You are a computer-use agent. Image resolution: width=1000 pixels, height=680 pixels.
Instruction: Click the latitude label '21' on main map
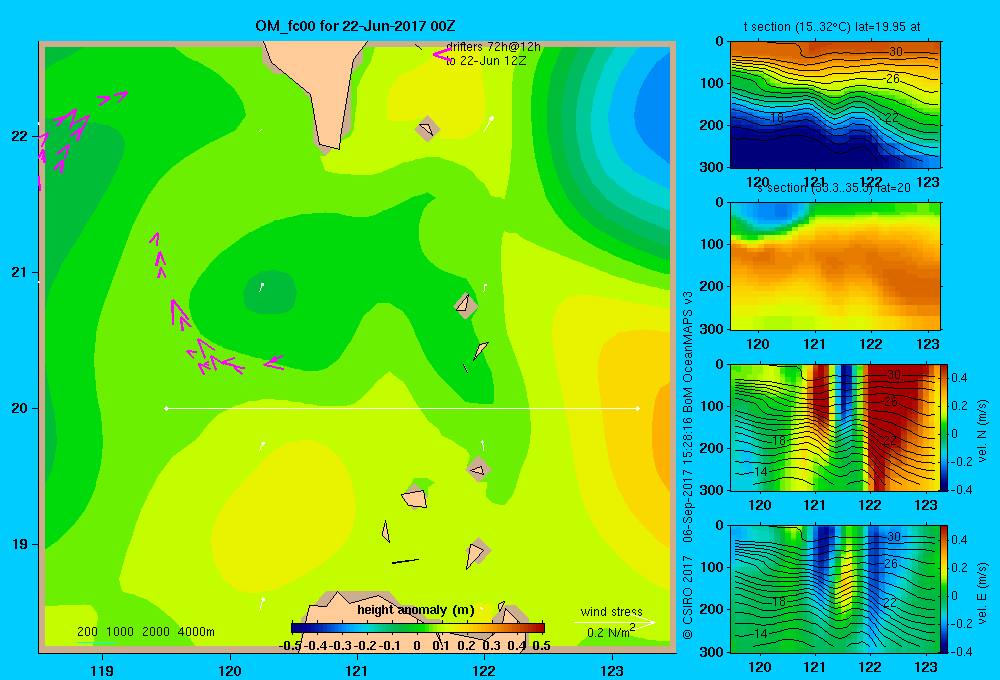(x=19, y=272)
